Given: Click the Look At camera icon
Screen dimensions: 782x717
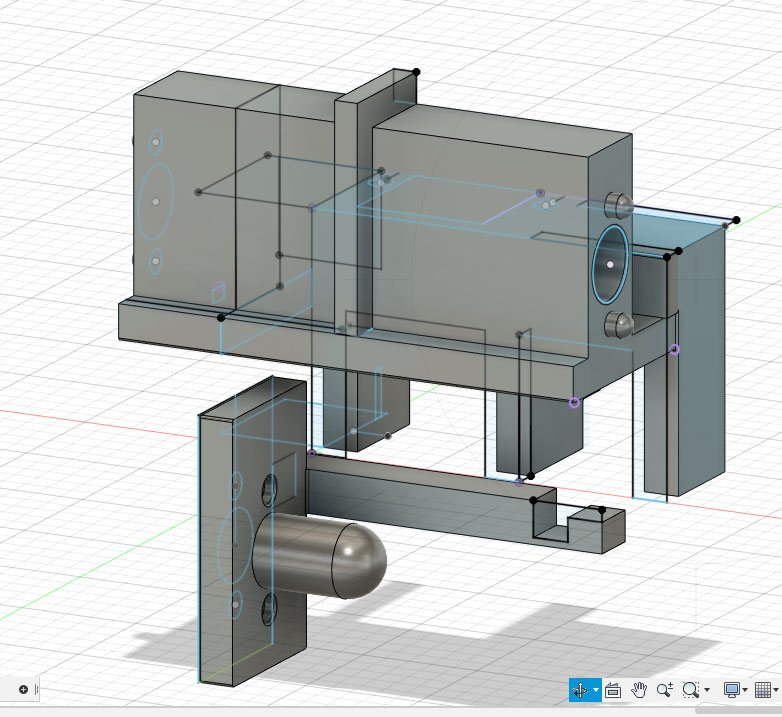Looking at the screenshot, I should click(x=614, y=690).
